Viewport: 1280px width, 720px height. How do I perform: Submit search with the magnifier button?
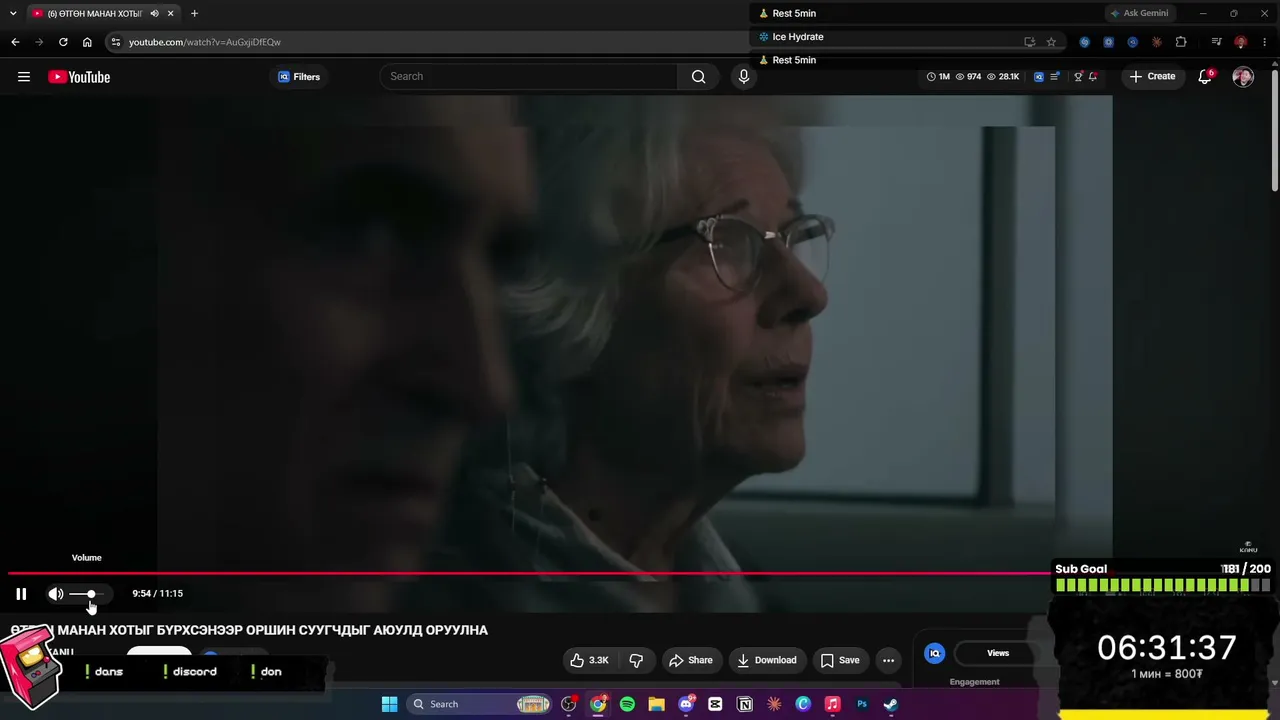point(699,76)
